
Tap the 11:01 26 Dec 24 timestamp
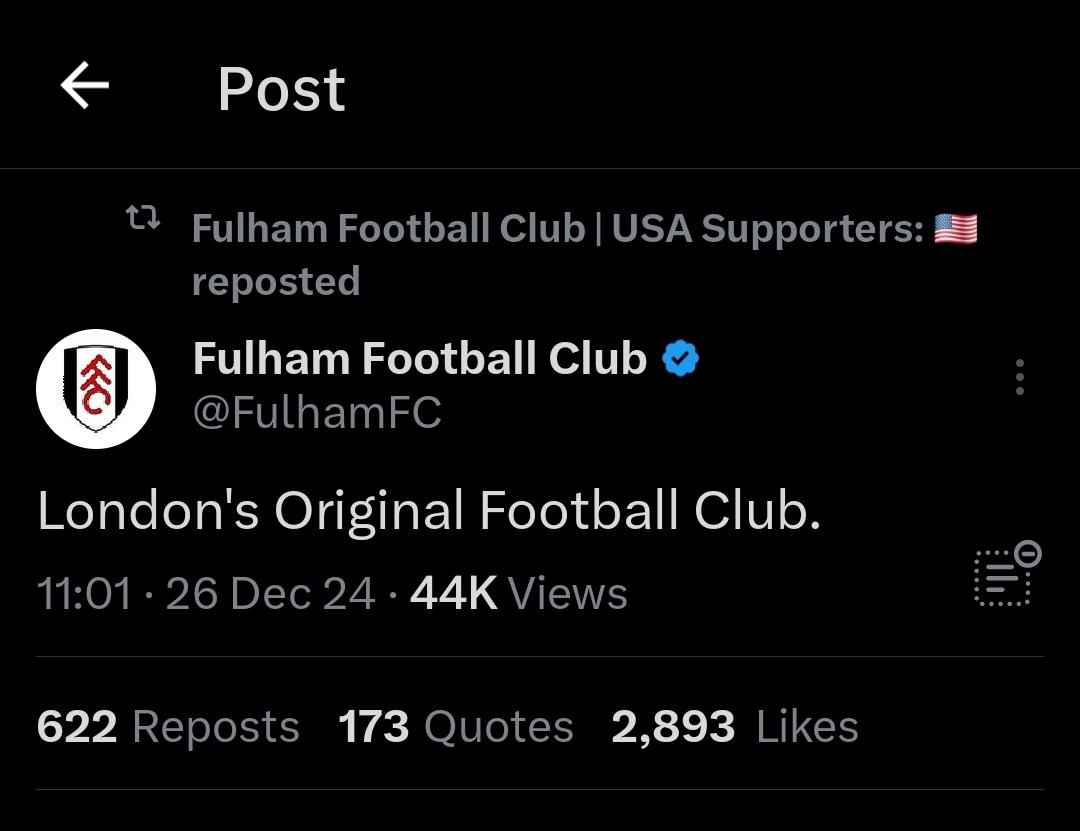pos(206,593)
